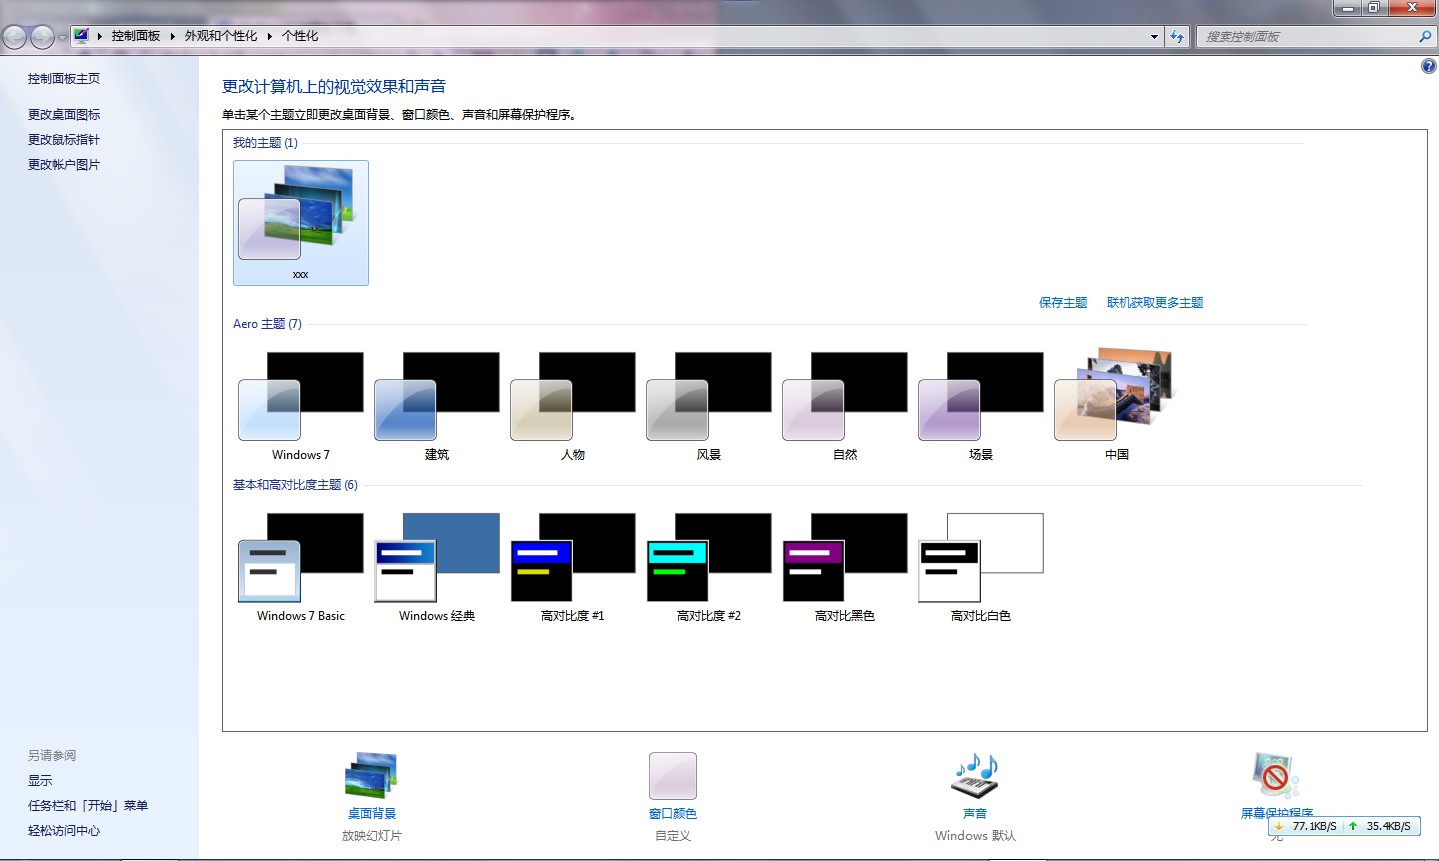This screenshot has width=1439, height=861.
Task: Choose the Windows 7 Basic theme
Action: 301,567
